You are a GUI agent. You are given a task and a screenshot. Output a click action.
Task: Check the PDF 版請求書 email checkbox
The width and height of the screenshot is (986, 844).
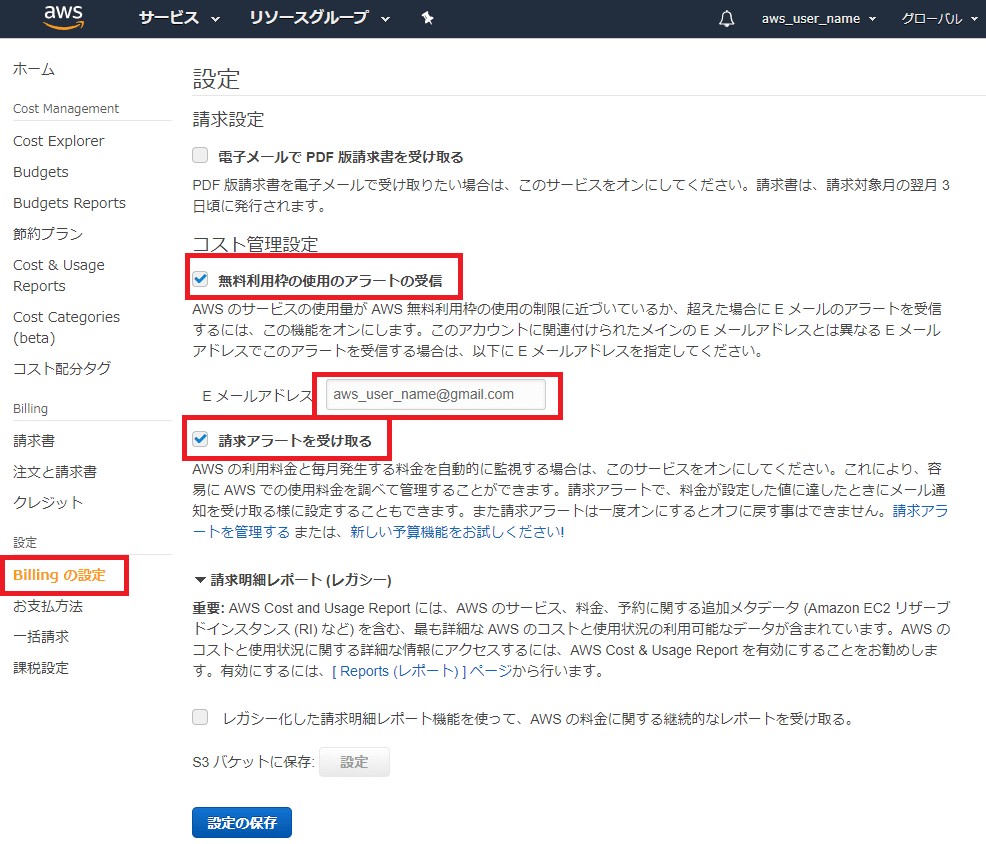coord(200,155)
